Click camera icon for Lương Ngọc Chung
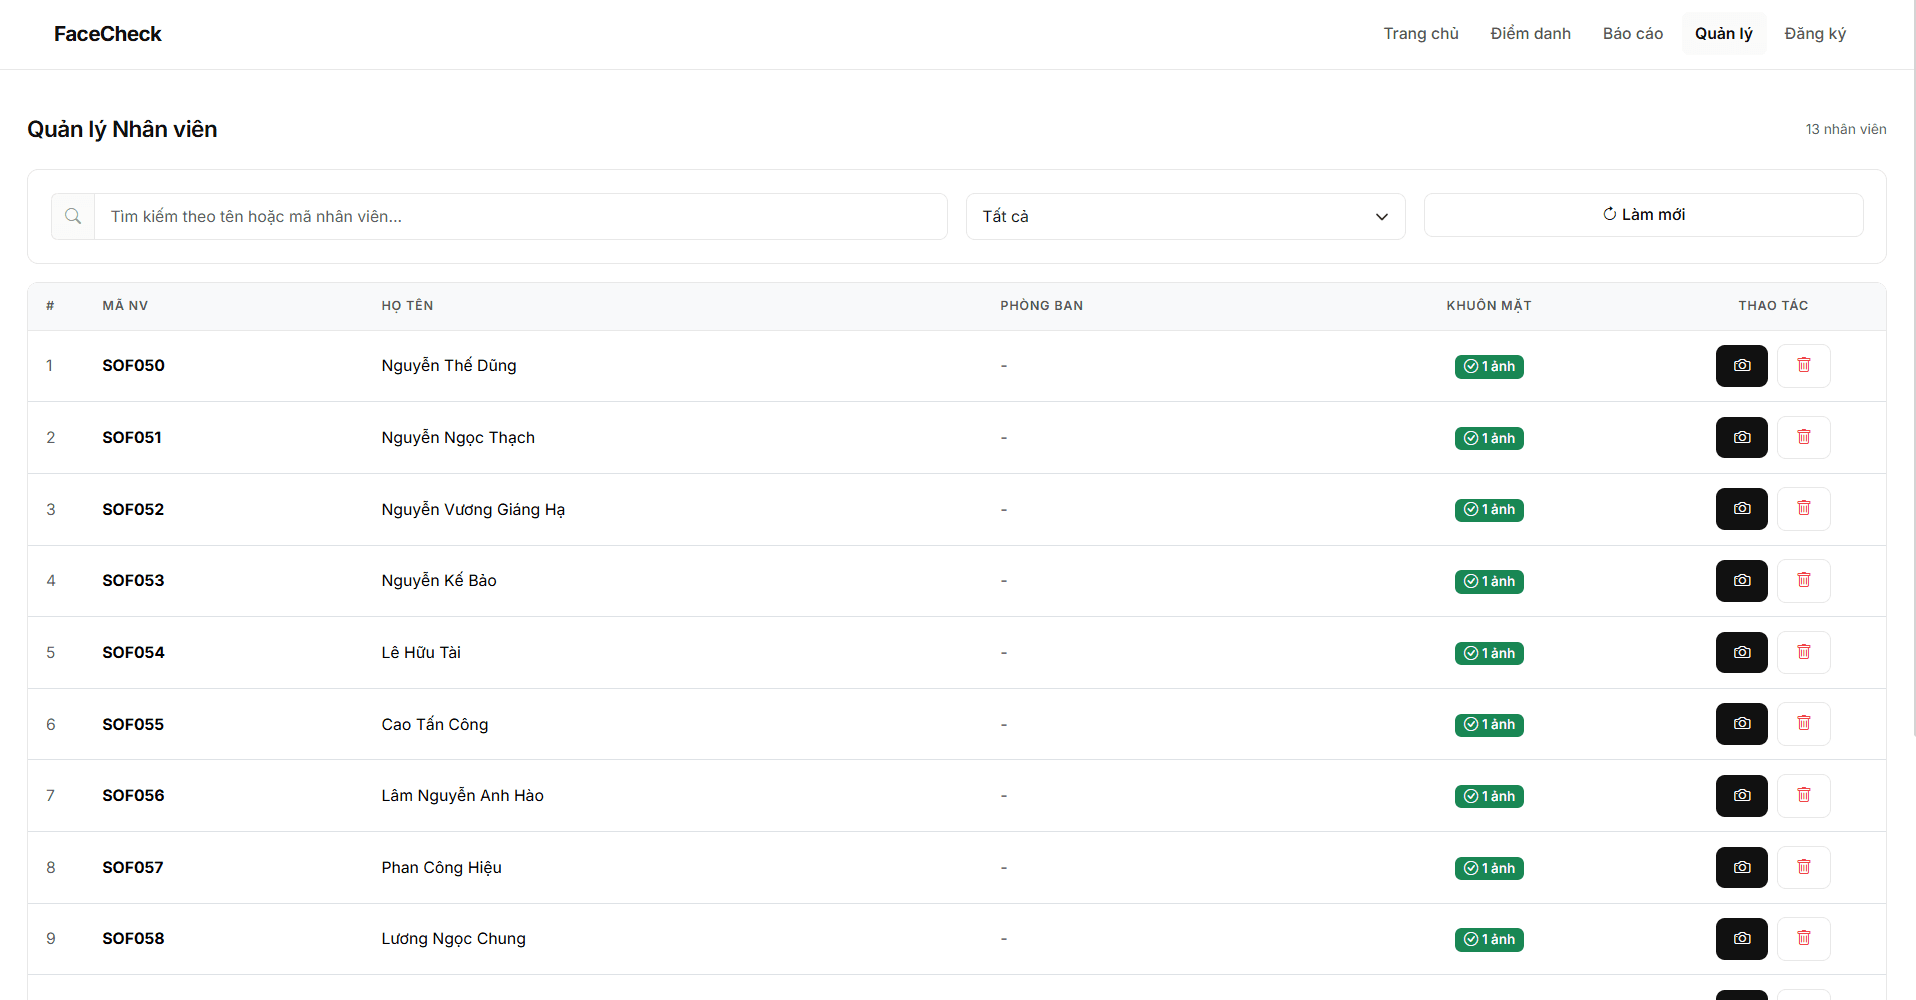Viewport: 1916px width, 1000px height. tap(1741, 939)
